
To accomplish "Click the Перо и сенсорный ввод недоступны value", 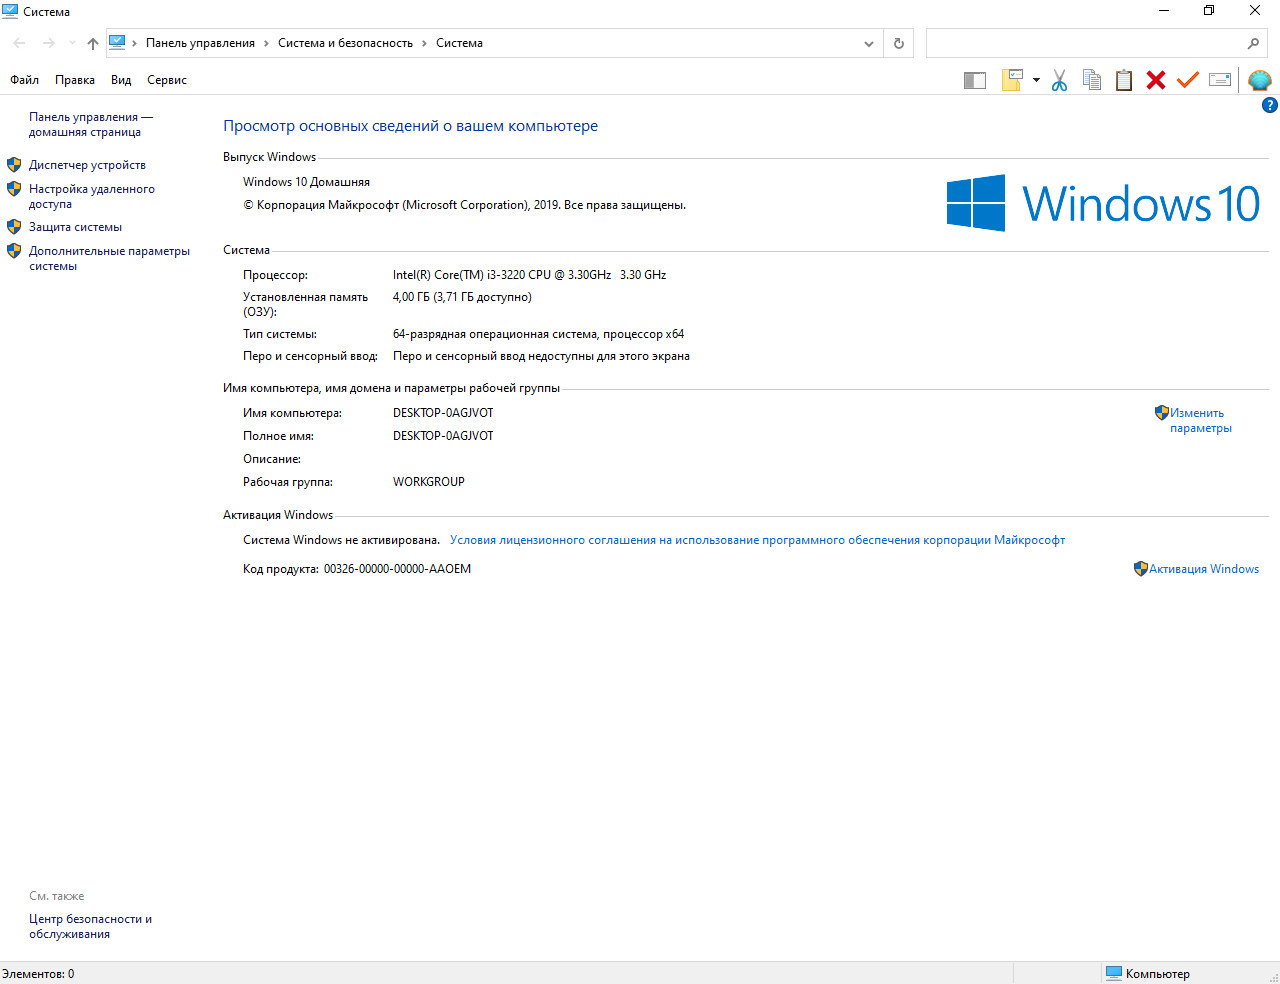I will pos(541,356).
